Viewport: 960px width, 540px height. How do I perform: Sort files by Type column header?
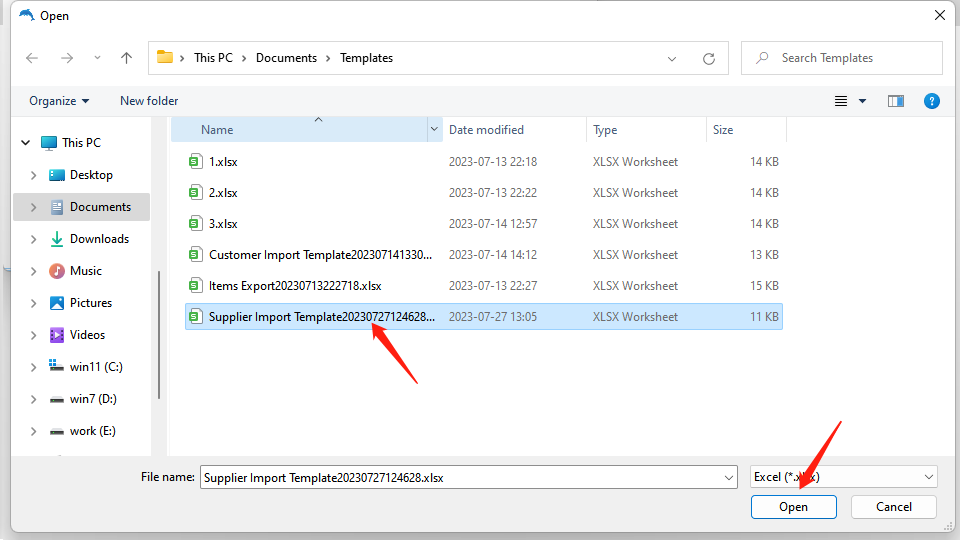605,130
